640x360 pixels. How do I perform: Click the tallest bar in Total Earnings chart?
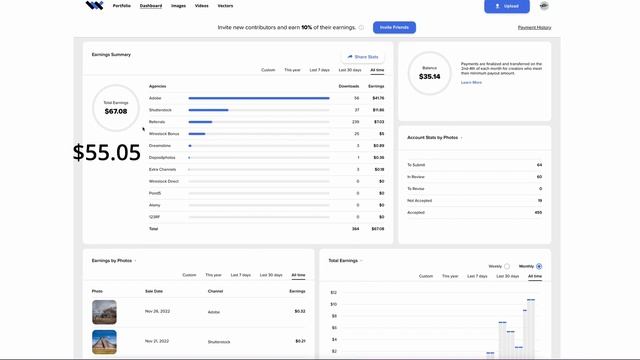click(x=531, y=329)
